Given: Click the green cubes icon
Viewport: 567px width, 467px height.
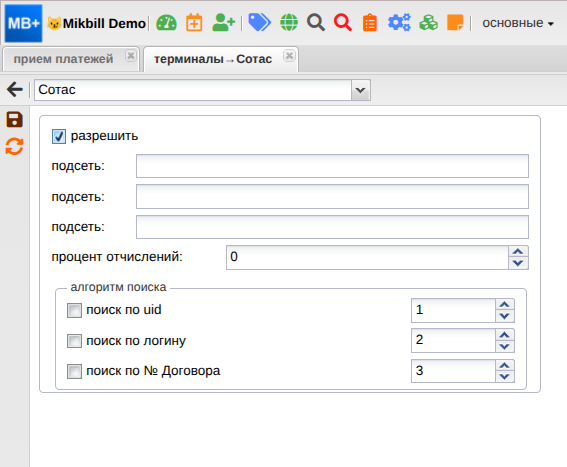Looking at the screenshot, I should coord(429,22).
